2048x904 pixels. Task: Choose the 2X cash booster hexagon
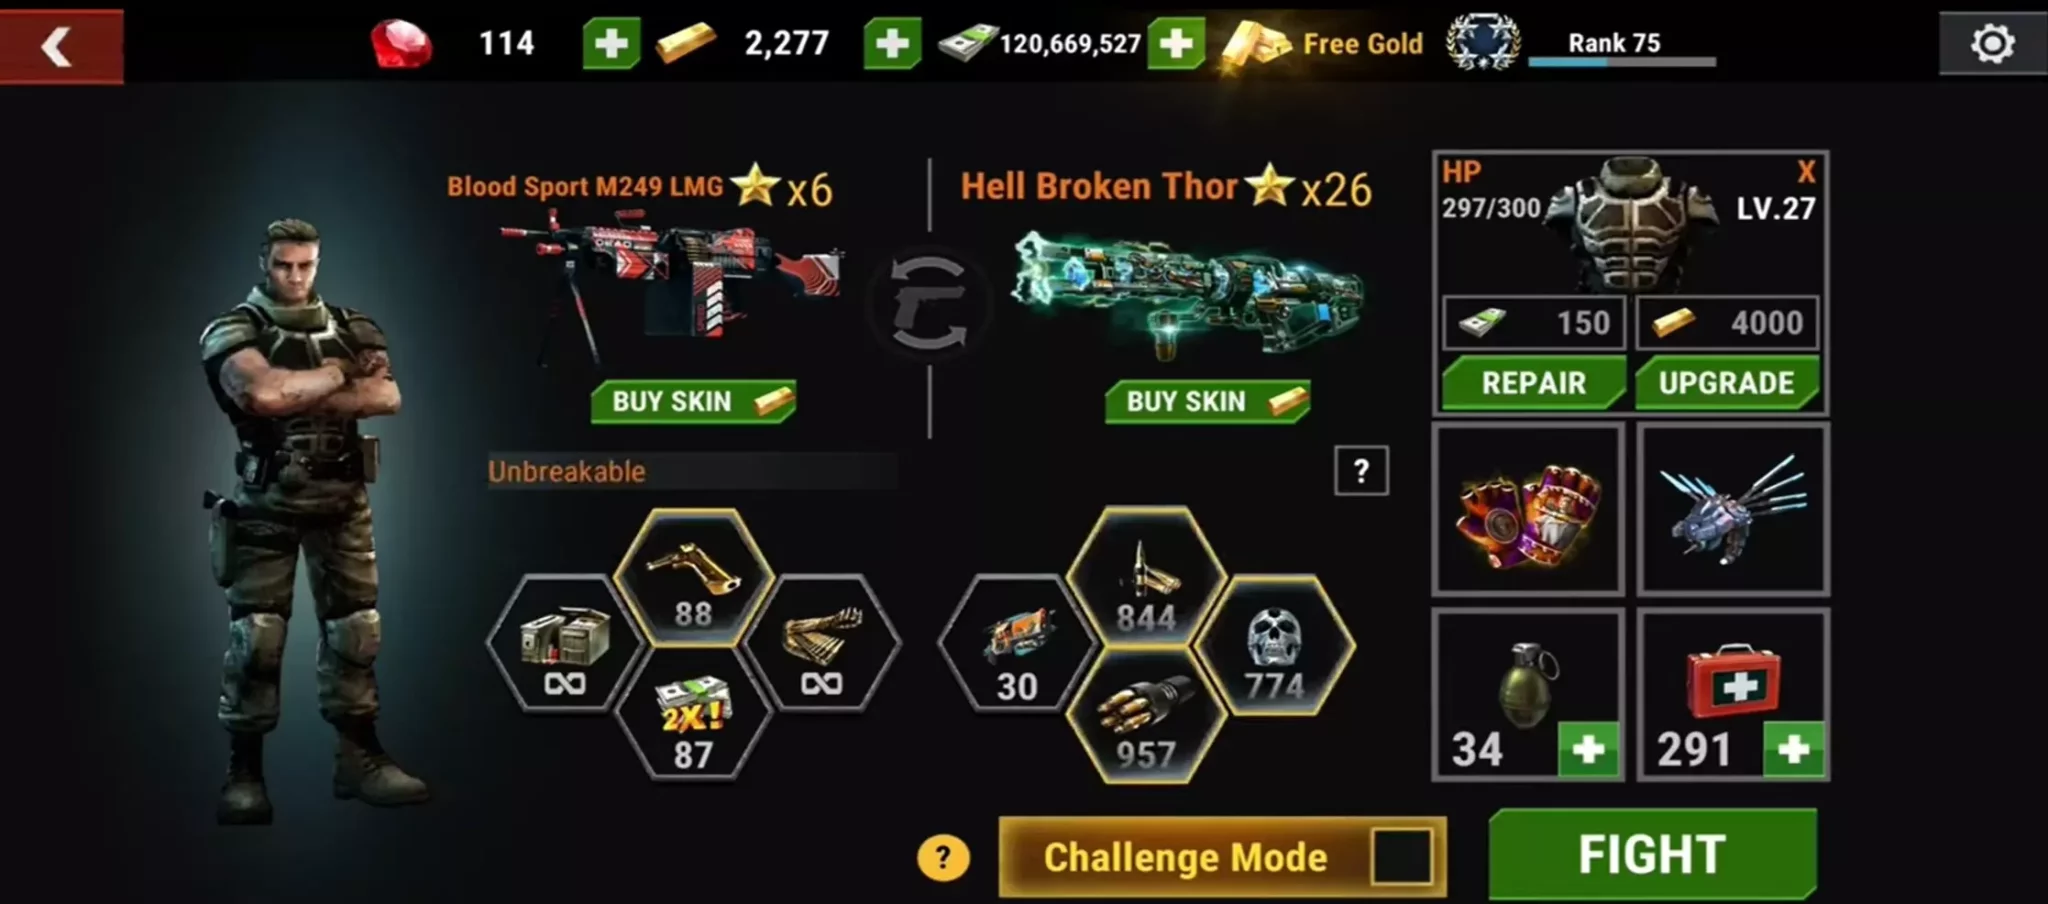click(693, 715)
